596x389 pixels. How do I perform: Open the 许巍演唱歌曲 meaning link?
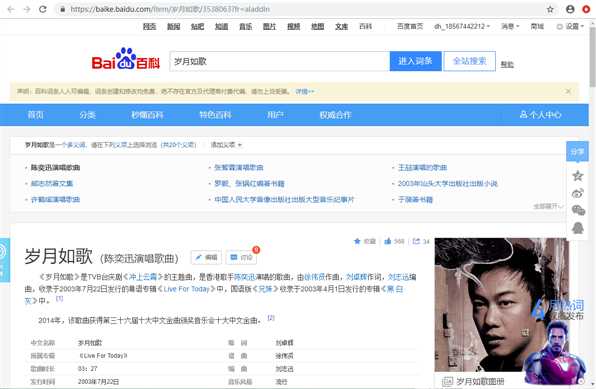[55, 199]
